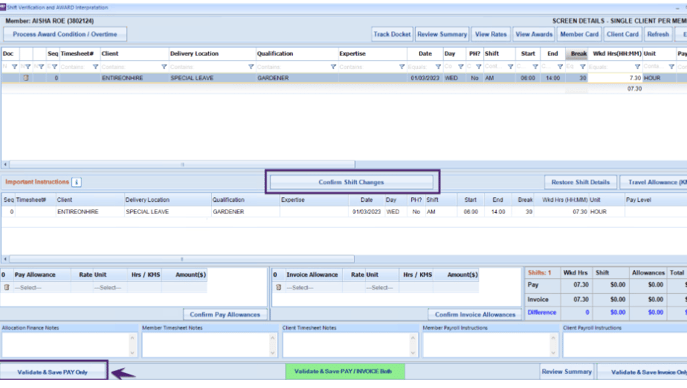Select SPECIAL LEAVE cell in the upper grid
The height and width of the screenshot is (388, 687).
[x=212, y=78]
